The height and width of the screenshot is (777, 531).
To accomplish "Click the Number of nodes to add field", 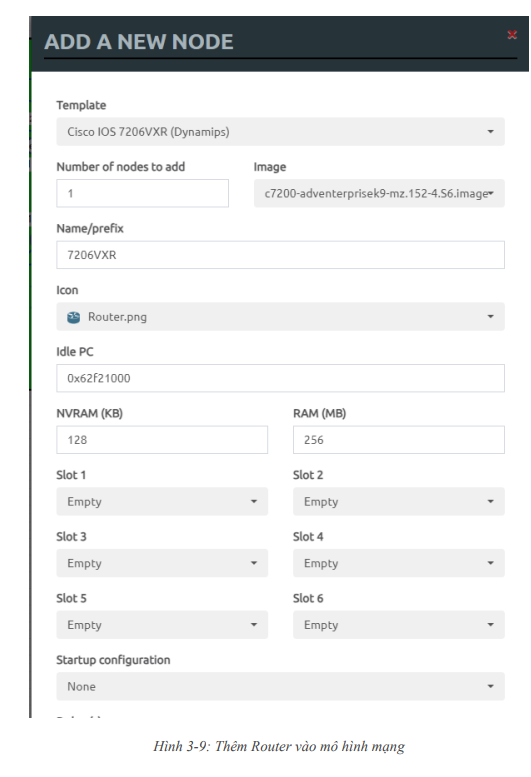I will coord(143,193).
